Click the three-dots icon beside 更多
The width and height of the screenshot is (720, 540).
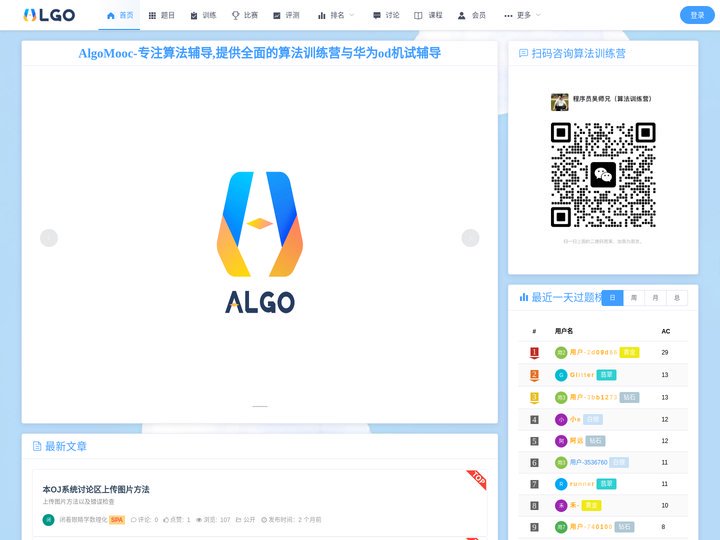508,16
